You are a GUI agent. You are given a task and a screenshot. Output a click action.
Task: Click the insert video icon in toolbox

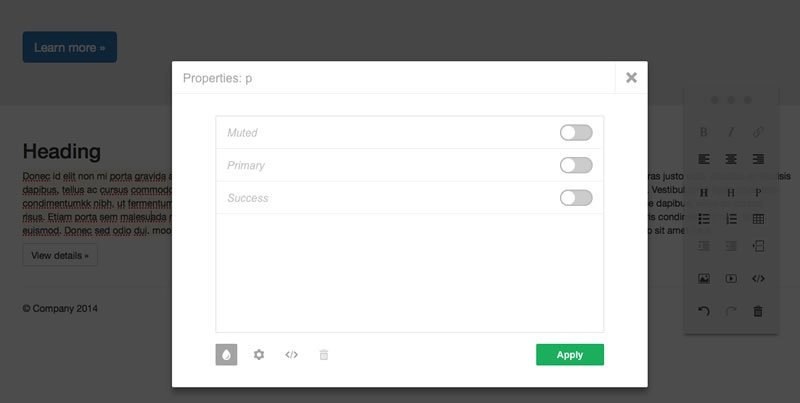[x=731, y=279]
